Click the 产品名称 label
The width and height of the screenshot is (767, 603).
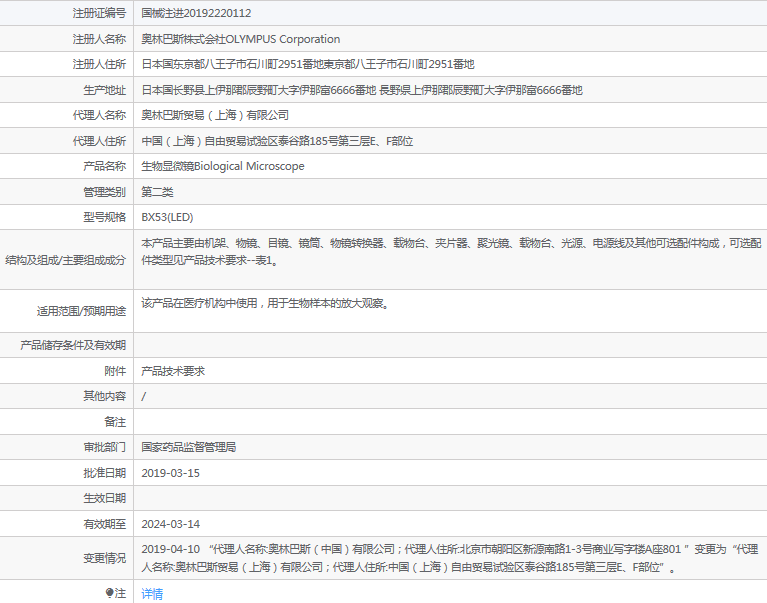click(x=105, y=166)
